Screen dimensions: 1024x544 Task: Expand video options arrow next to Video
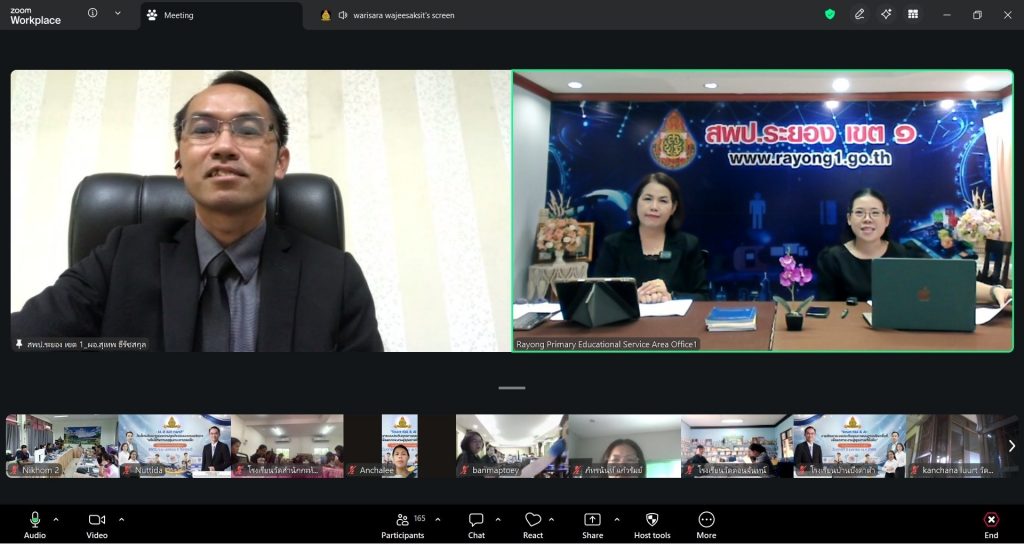[121, 519]
